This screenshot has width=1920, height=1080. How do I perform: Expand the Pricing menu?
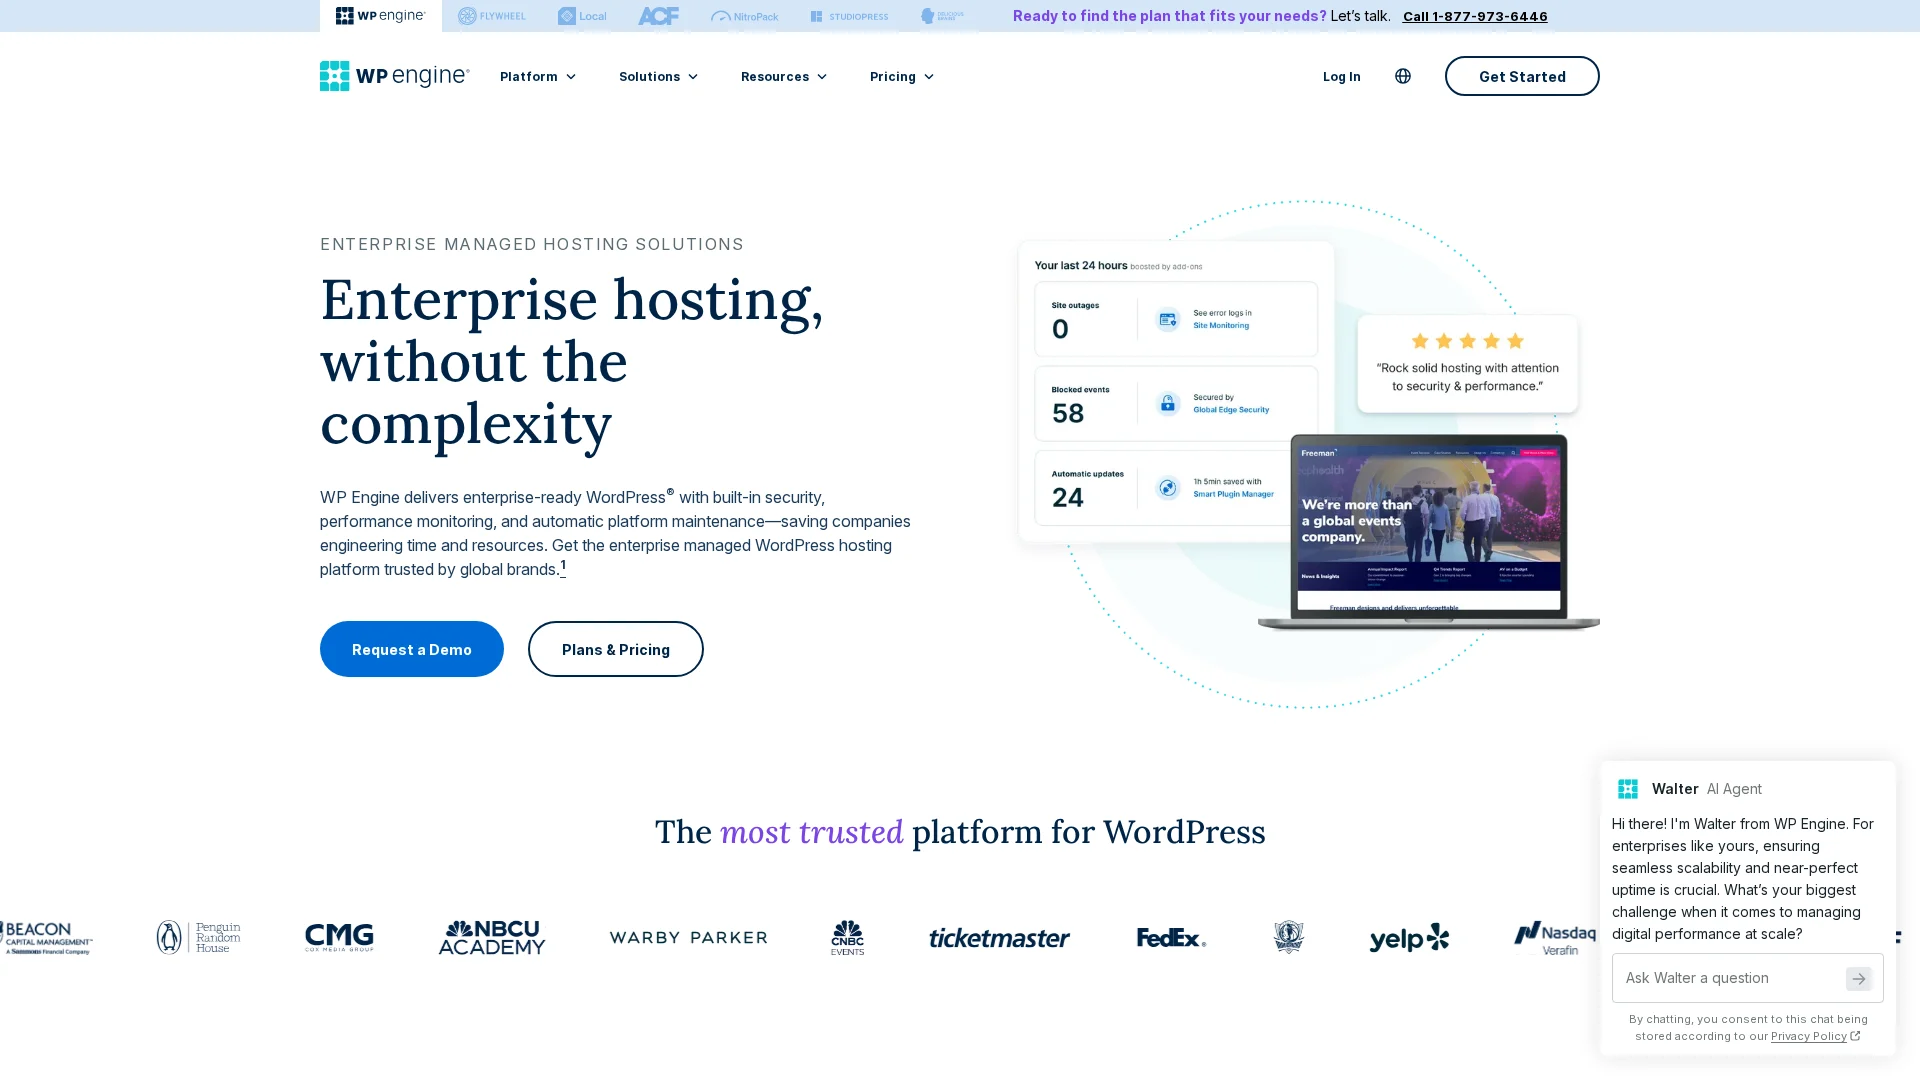point(901,76)
